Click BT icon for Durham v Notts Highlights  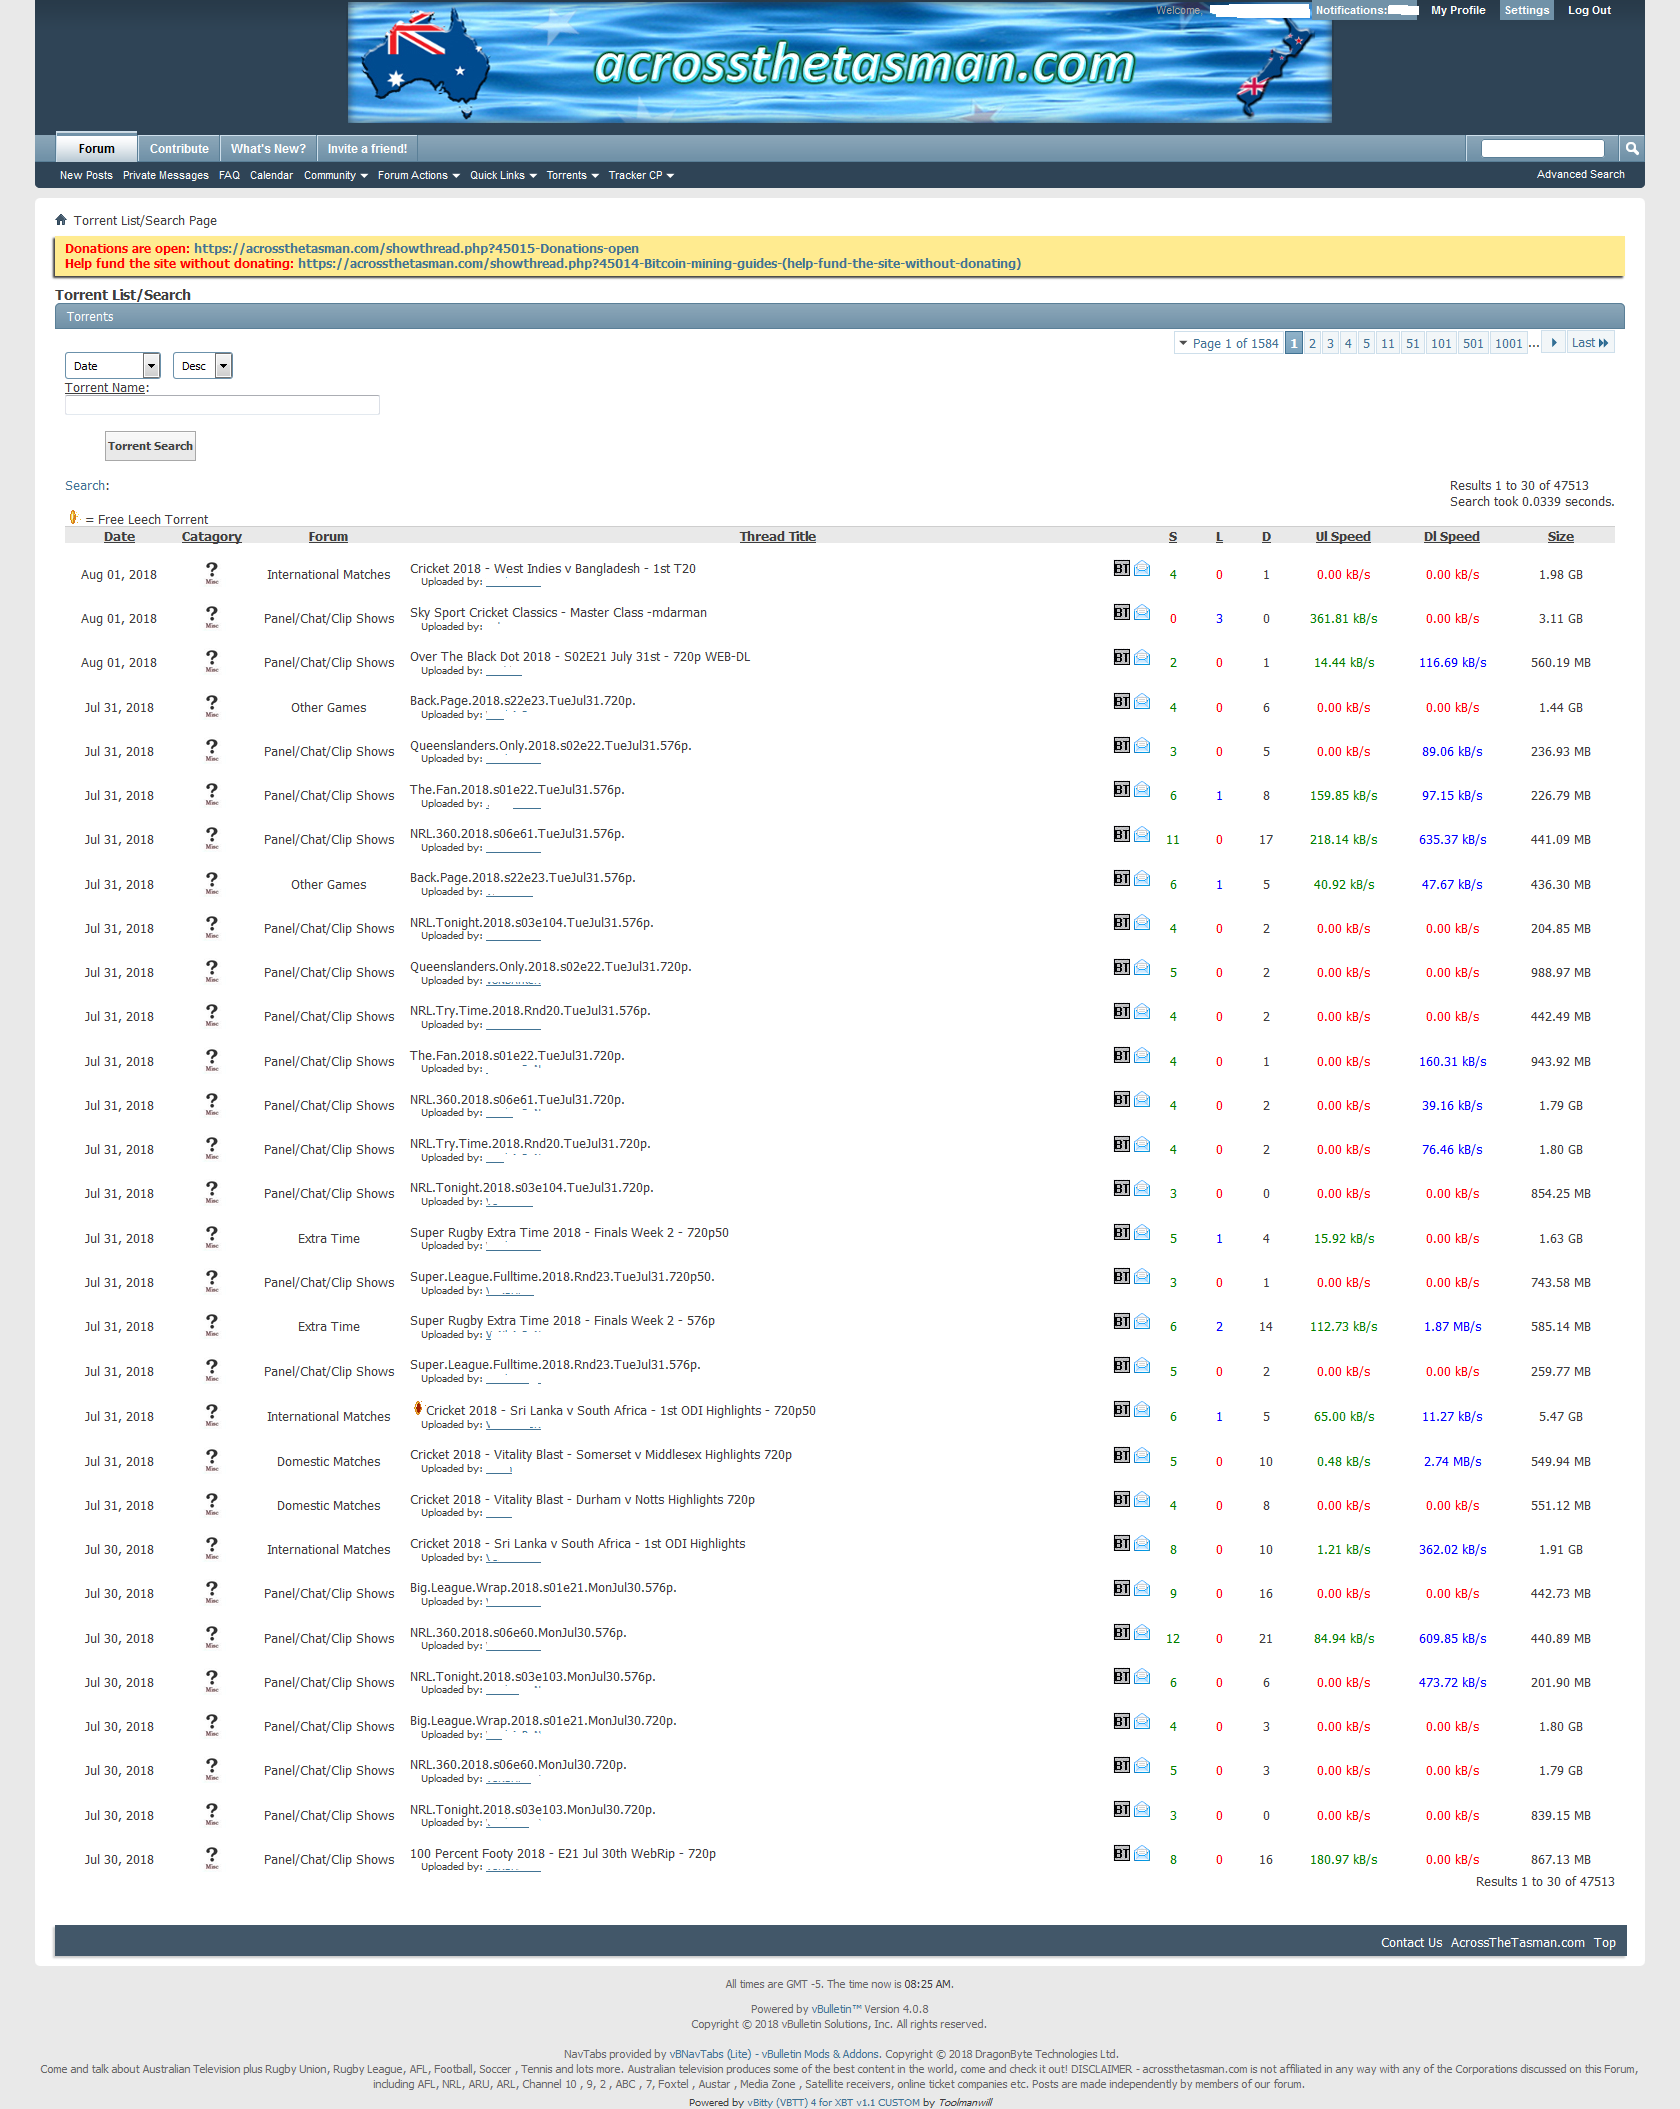1121,1499
